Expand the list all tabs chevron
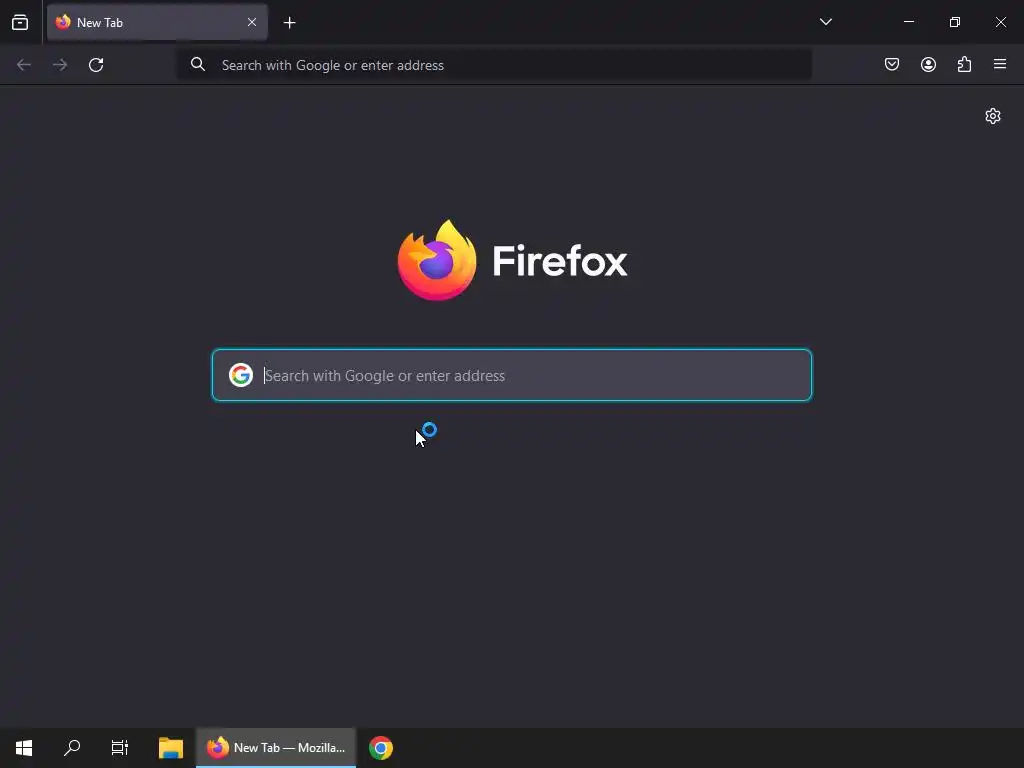Image resolution: width=1024 pixels, height=768 pixels. pos(826,22)
